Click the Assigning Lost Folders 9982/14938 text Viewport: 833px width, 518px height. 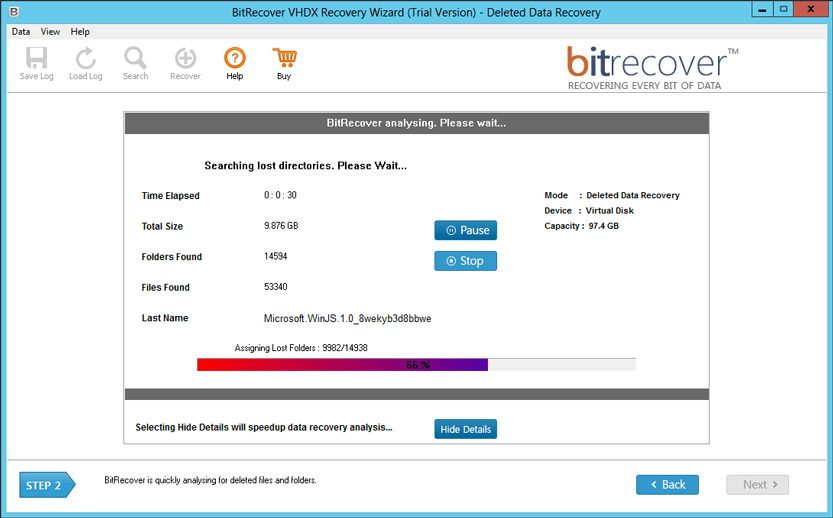[301, 348]
